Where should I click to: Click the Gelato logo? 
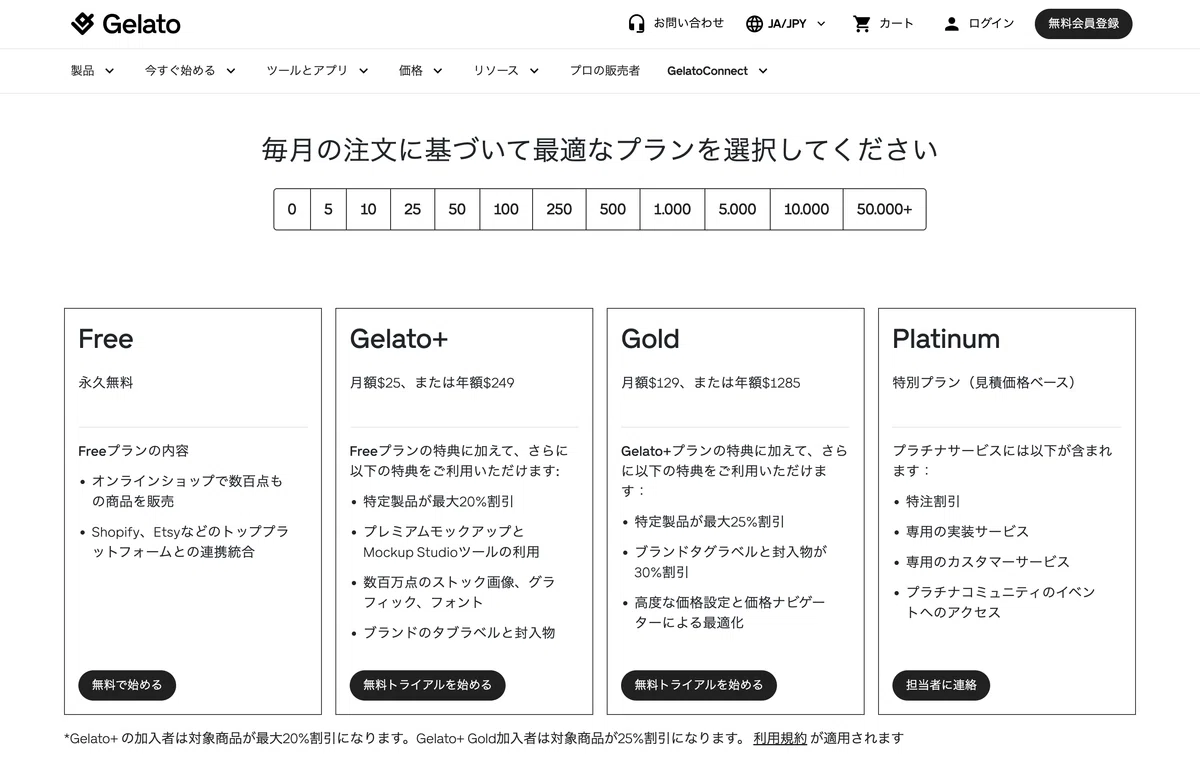click(x=125, y=24)
